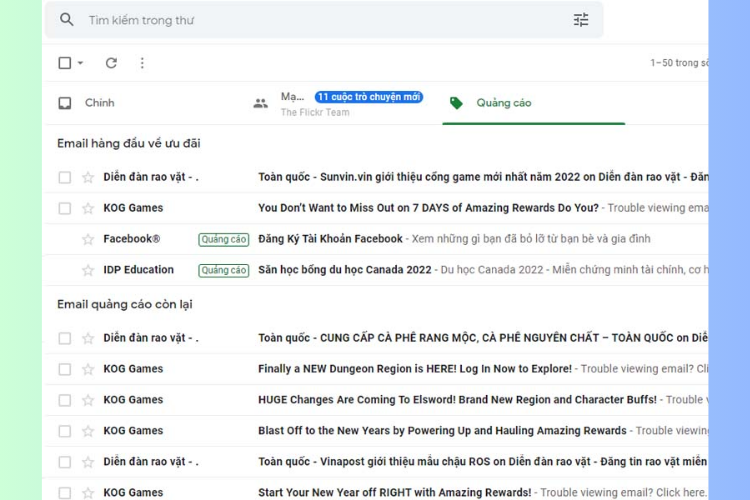Image resolution: width=750 pixels, height=500 pixels.
Task: Open the three-dot more options menu
Action: 142,63
